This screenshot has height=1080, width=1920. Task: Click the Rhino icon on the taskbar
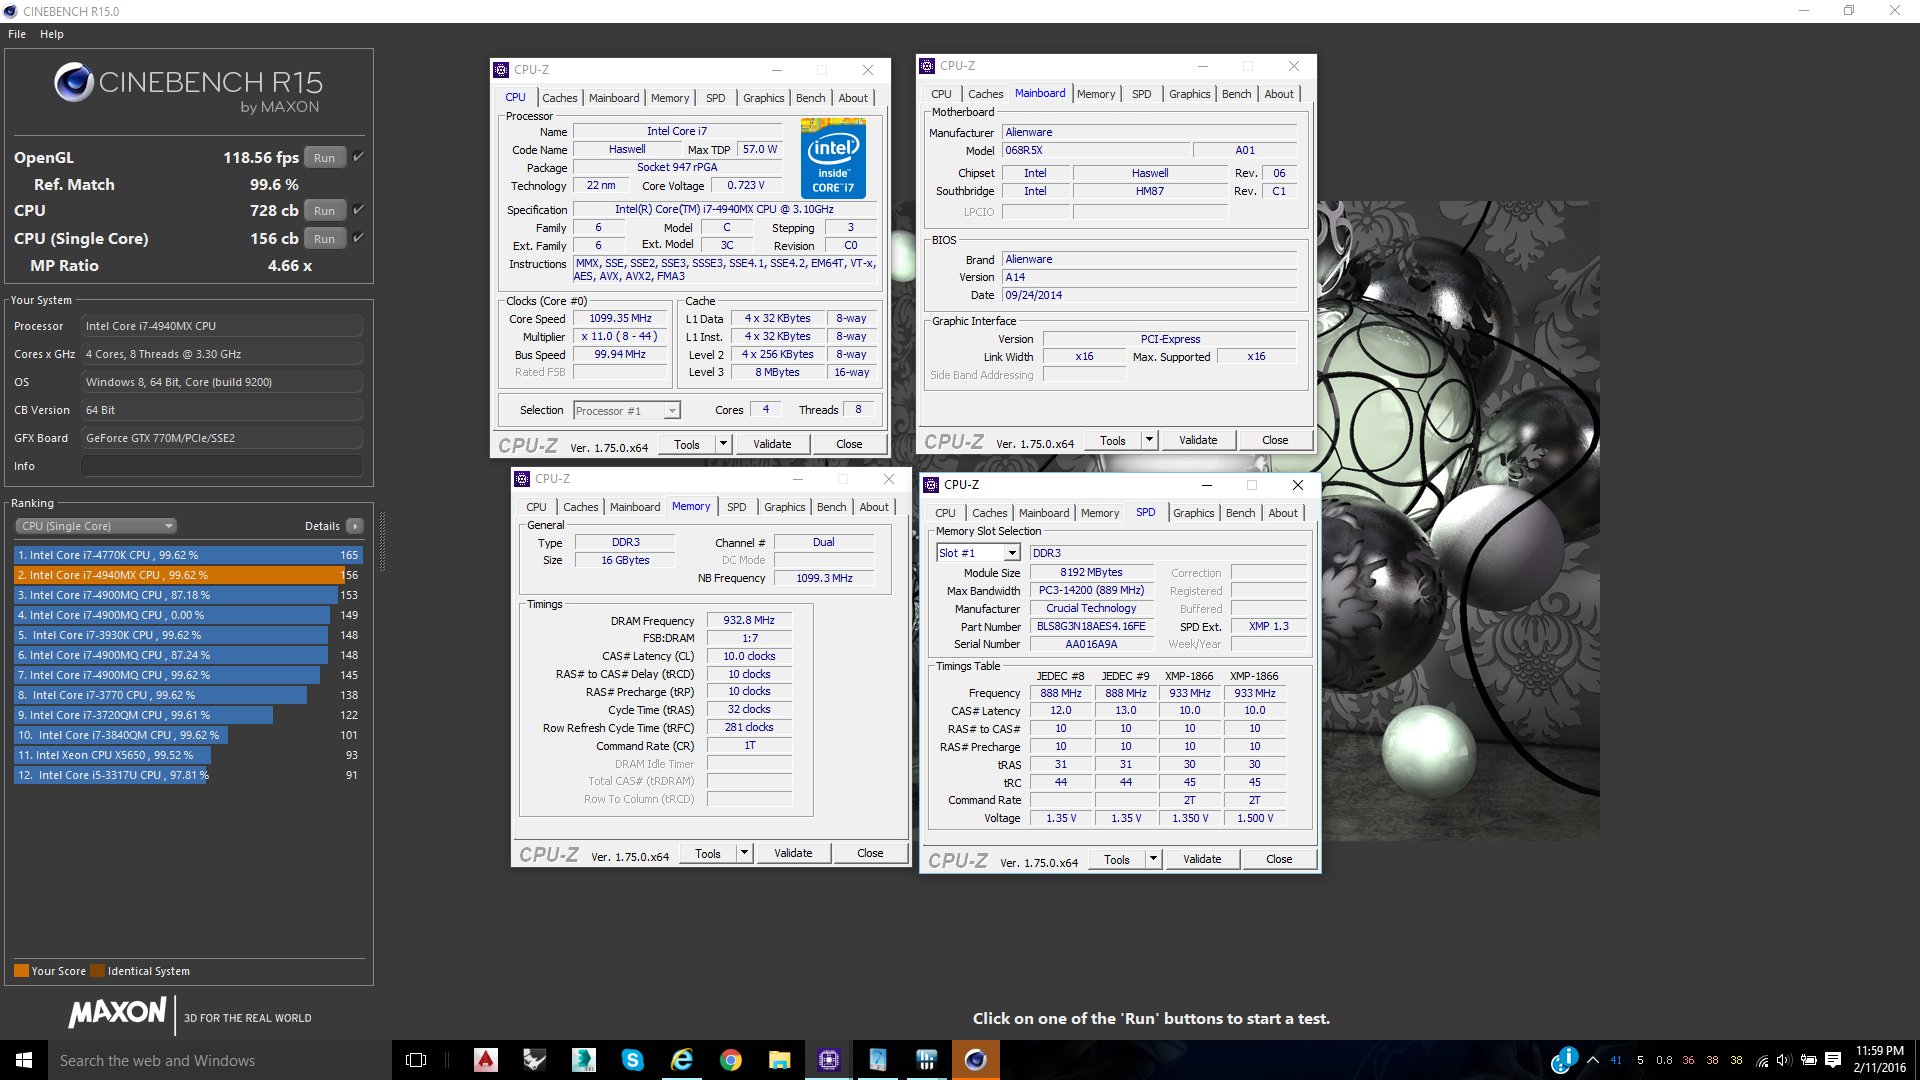(535, 1060)
